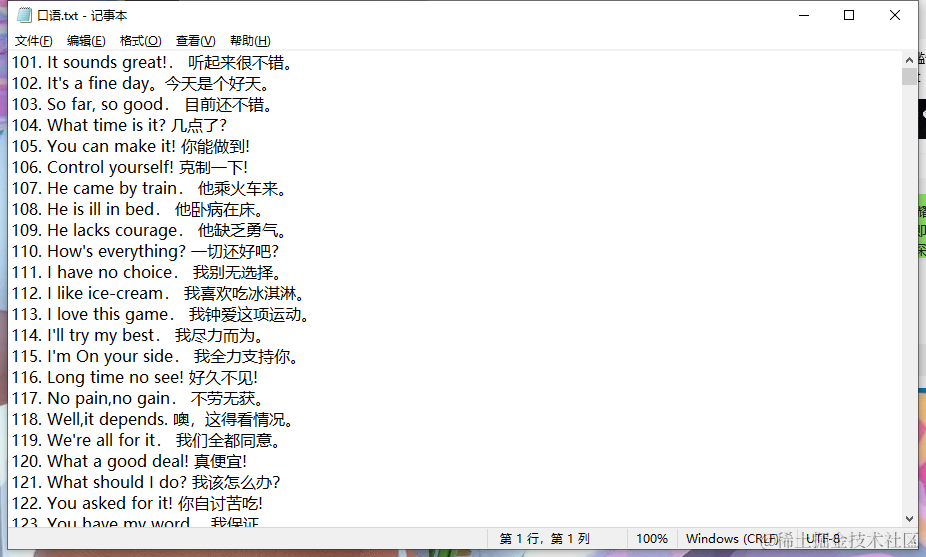This screenshot has height=557, width=926.
Task: Open the 帮助(H) menu
Action: pos(250,41)
